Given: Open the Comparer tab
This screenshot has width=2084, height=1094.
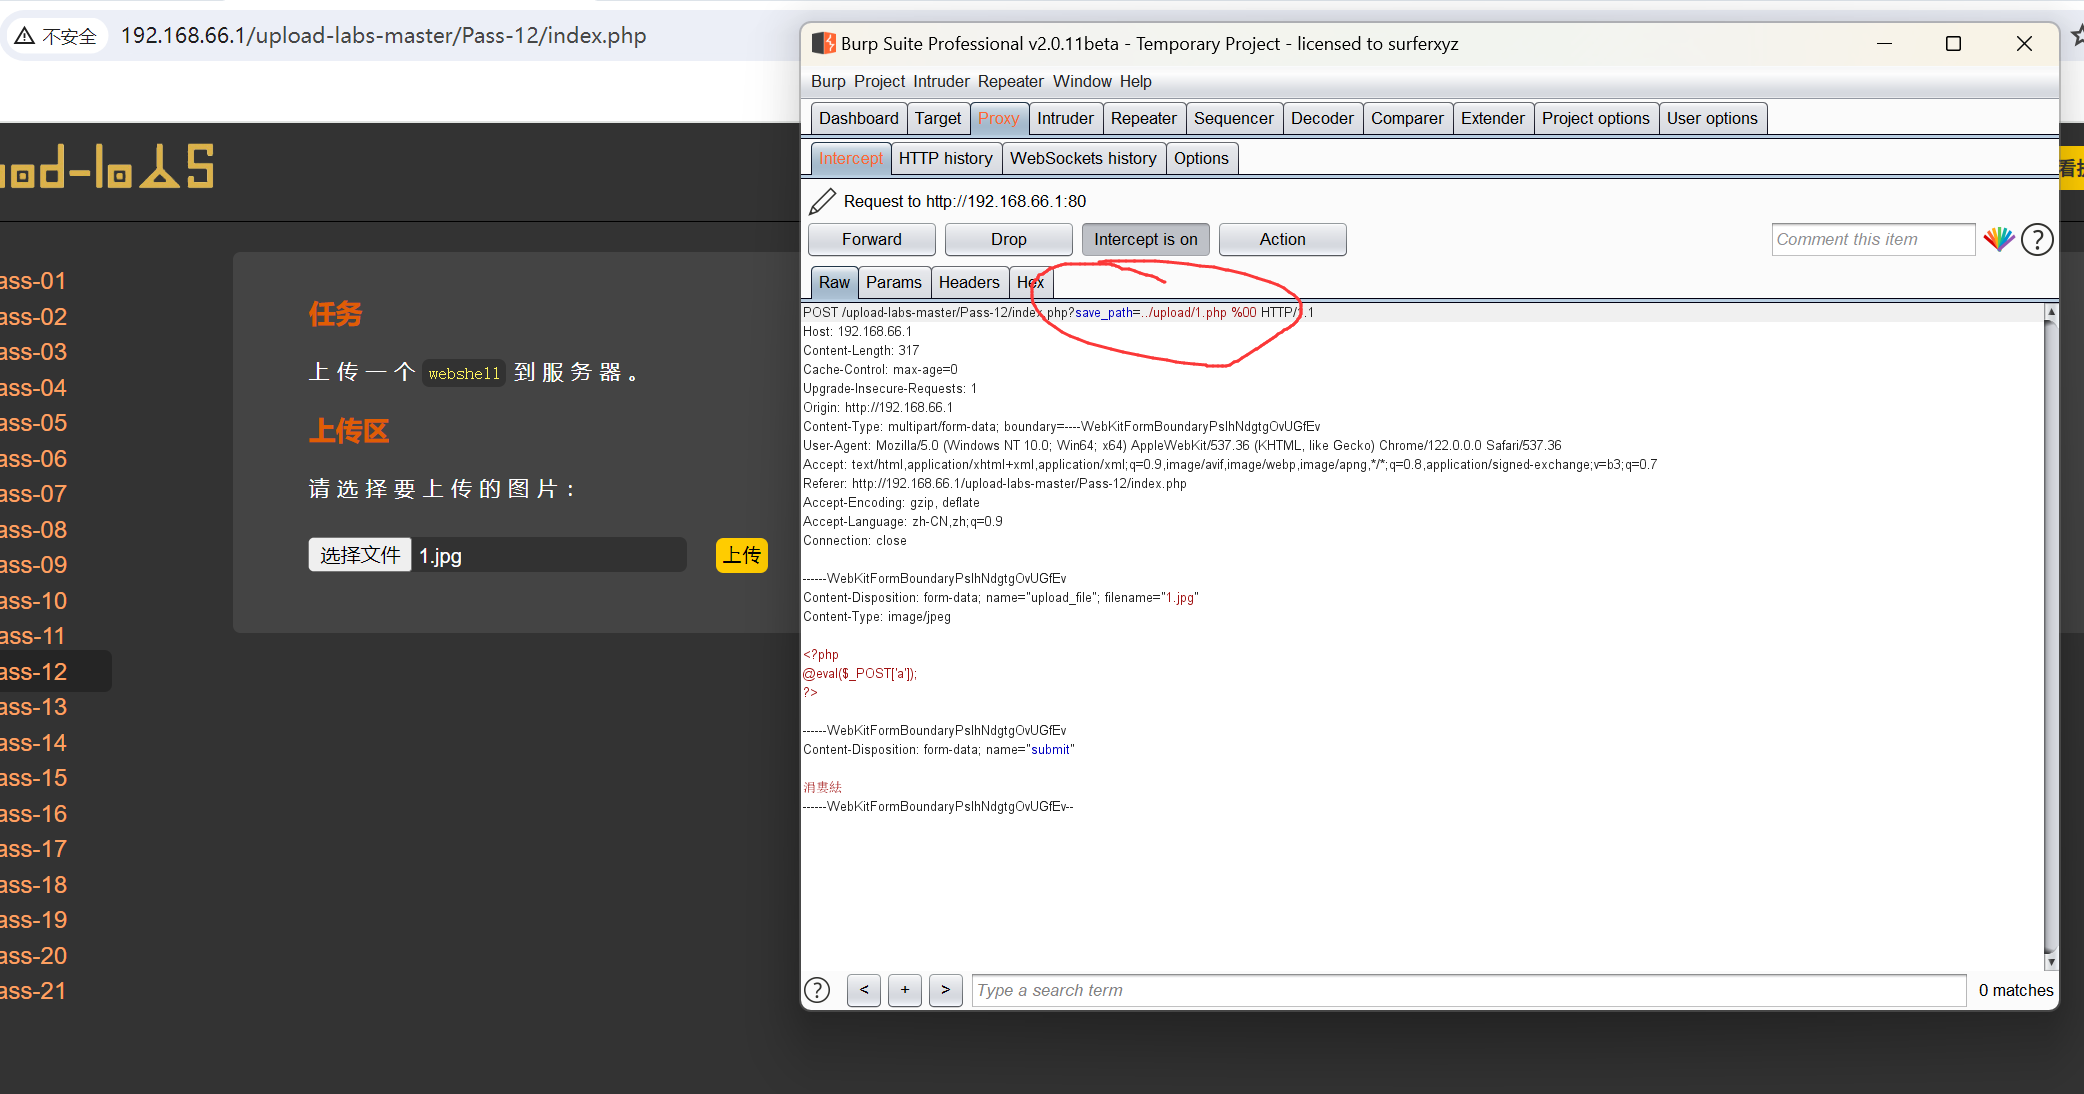Looking at the screenshot, I should click(1408, 119).
